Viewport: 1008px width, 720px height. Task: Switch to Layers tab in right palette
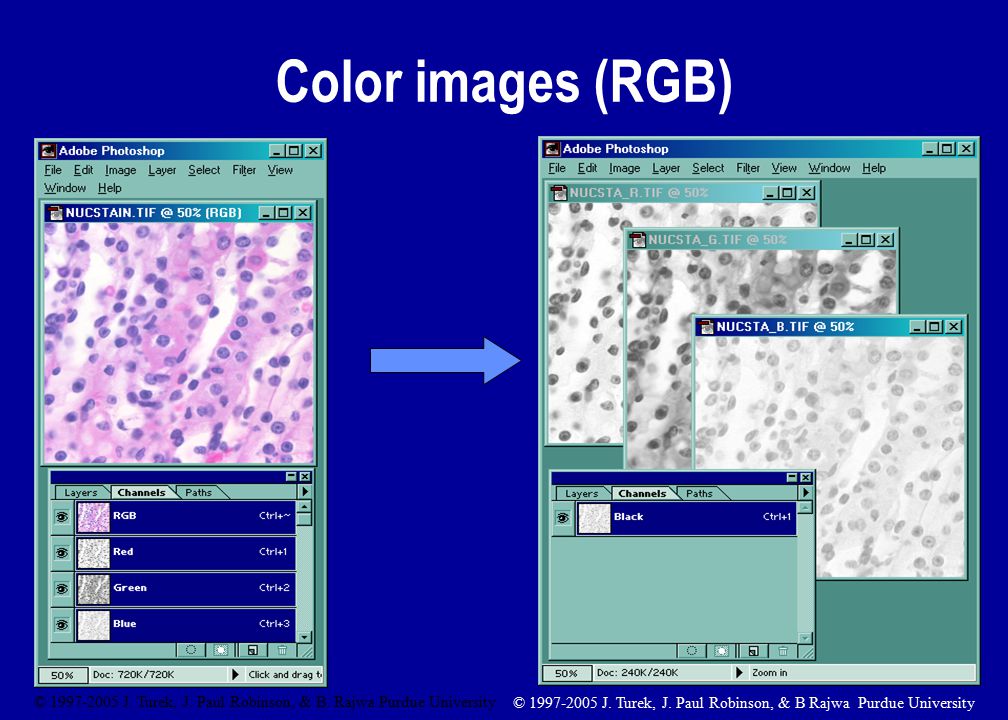[x=582, y=494]
